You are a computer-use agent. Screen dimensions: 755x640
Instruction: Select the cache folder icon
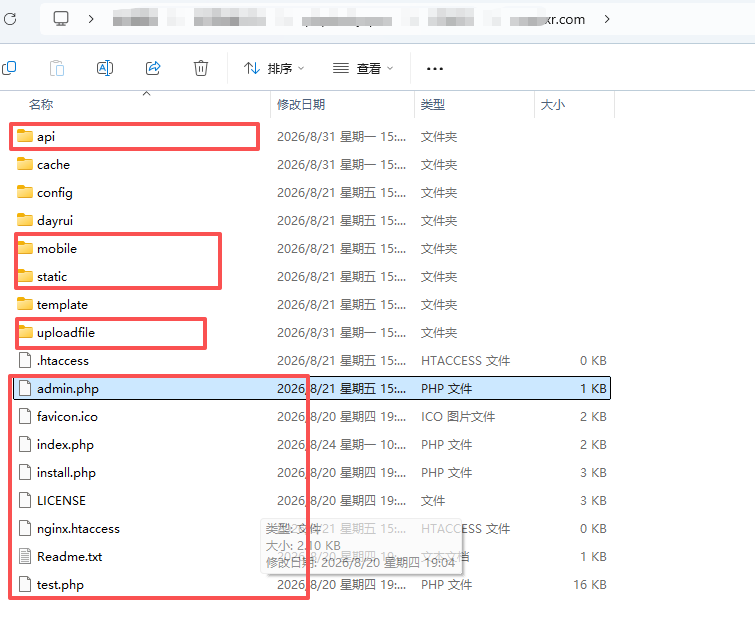pyautogui.click(x=25, y=164)
